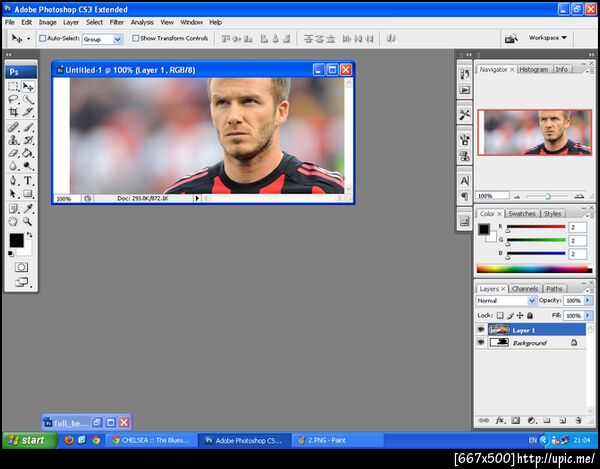Open the document status bar arrow menu
Image resolution: width=600 pixels, height=469 pixels.
tap(197, 198)
